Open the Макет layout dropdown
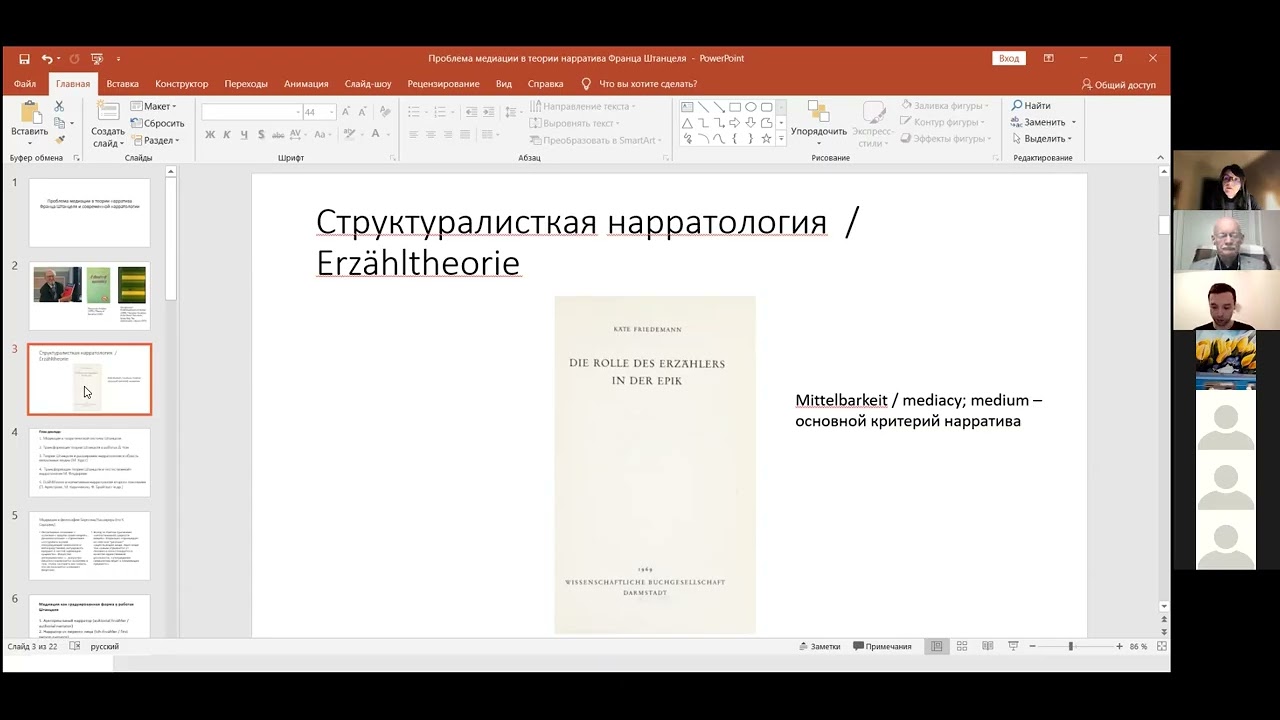This screenshot has width=1280, height=720. point(154,107)
